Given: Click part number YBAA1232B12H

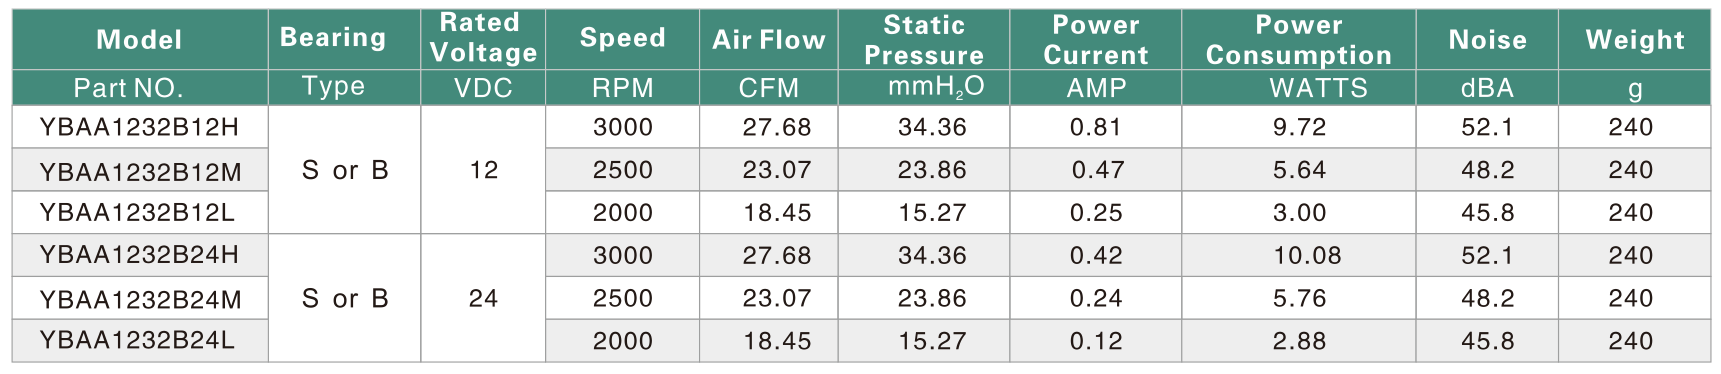Looking at the screenshot, I should (x=139, y=127).
